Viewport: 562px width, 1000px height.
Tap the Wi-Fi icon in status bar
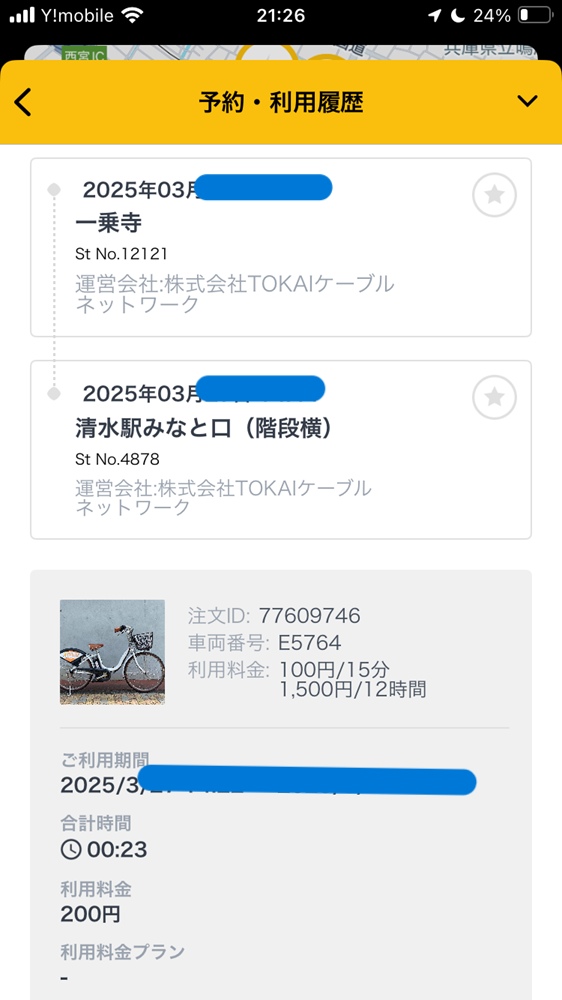tap(132, 15)
